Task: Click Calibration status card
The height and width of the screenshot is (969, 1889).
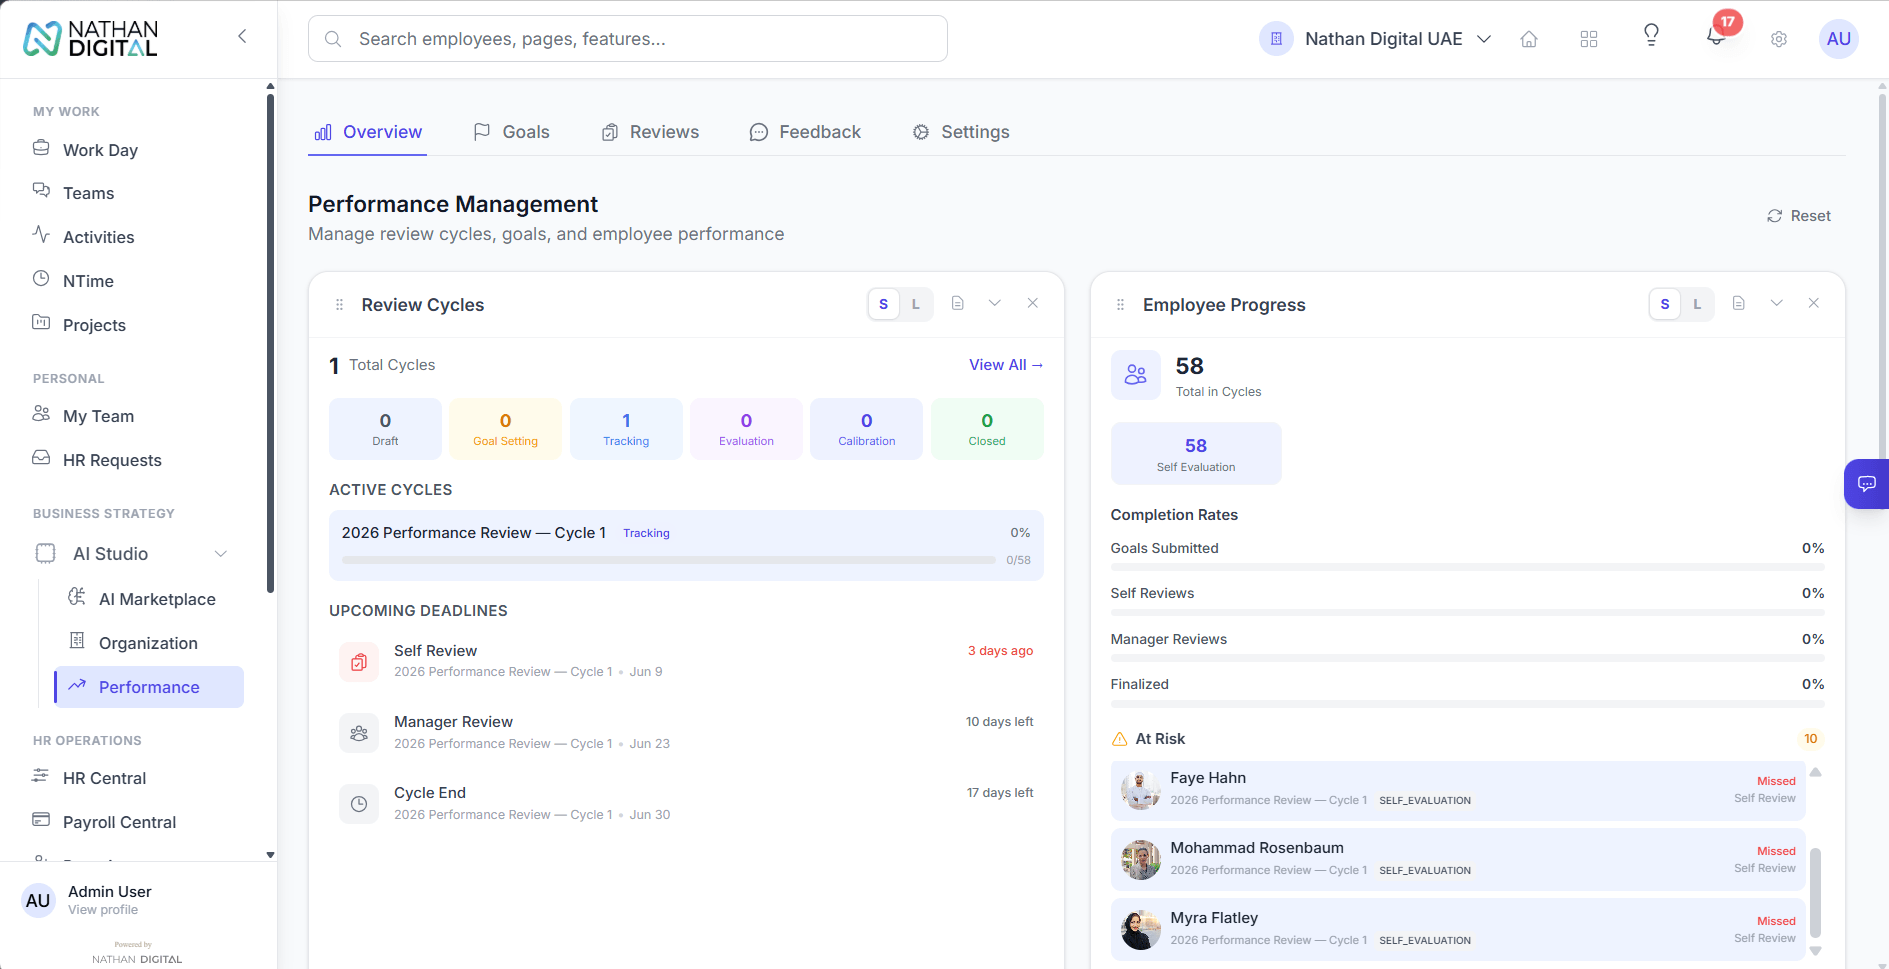Action: coord(867,429)
